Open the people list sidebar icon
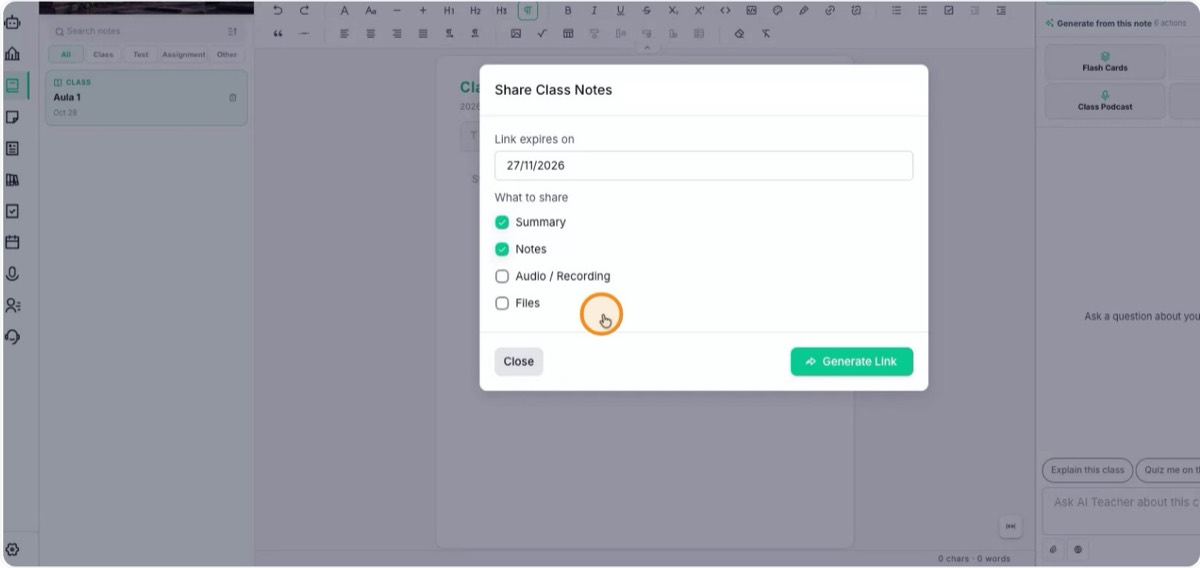Screen dimensions: 1200x568 (x=12, y=305)
